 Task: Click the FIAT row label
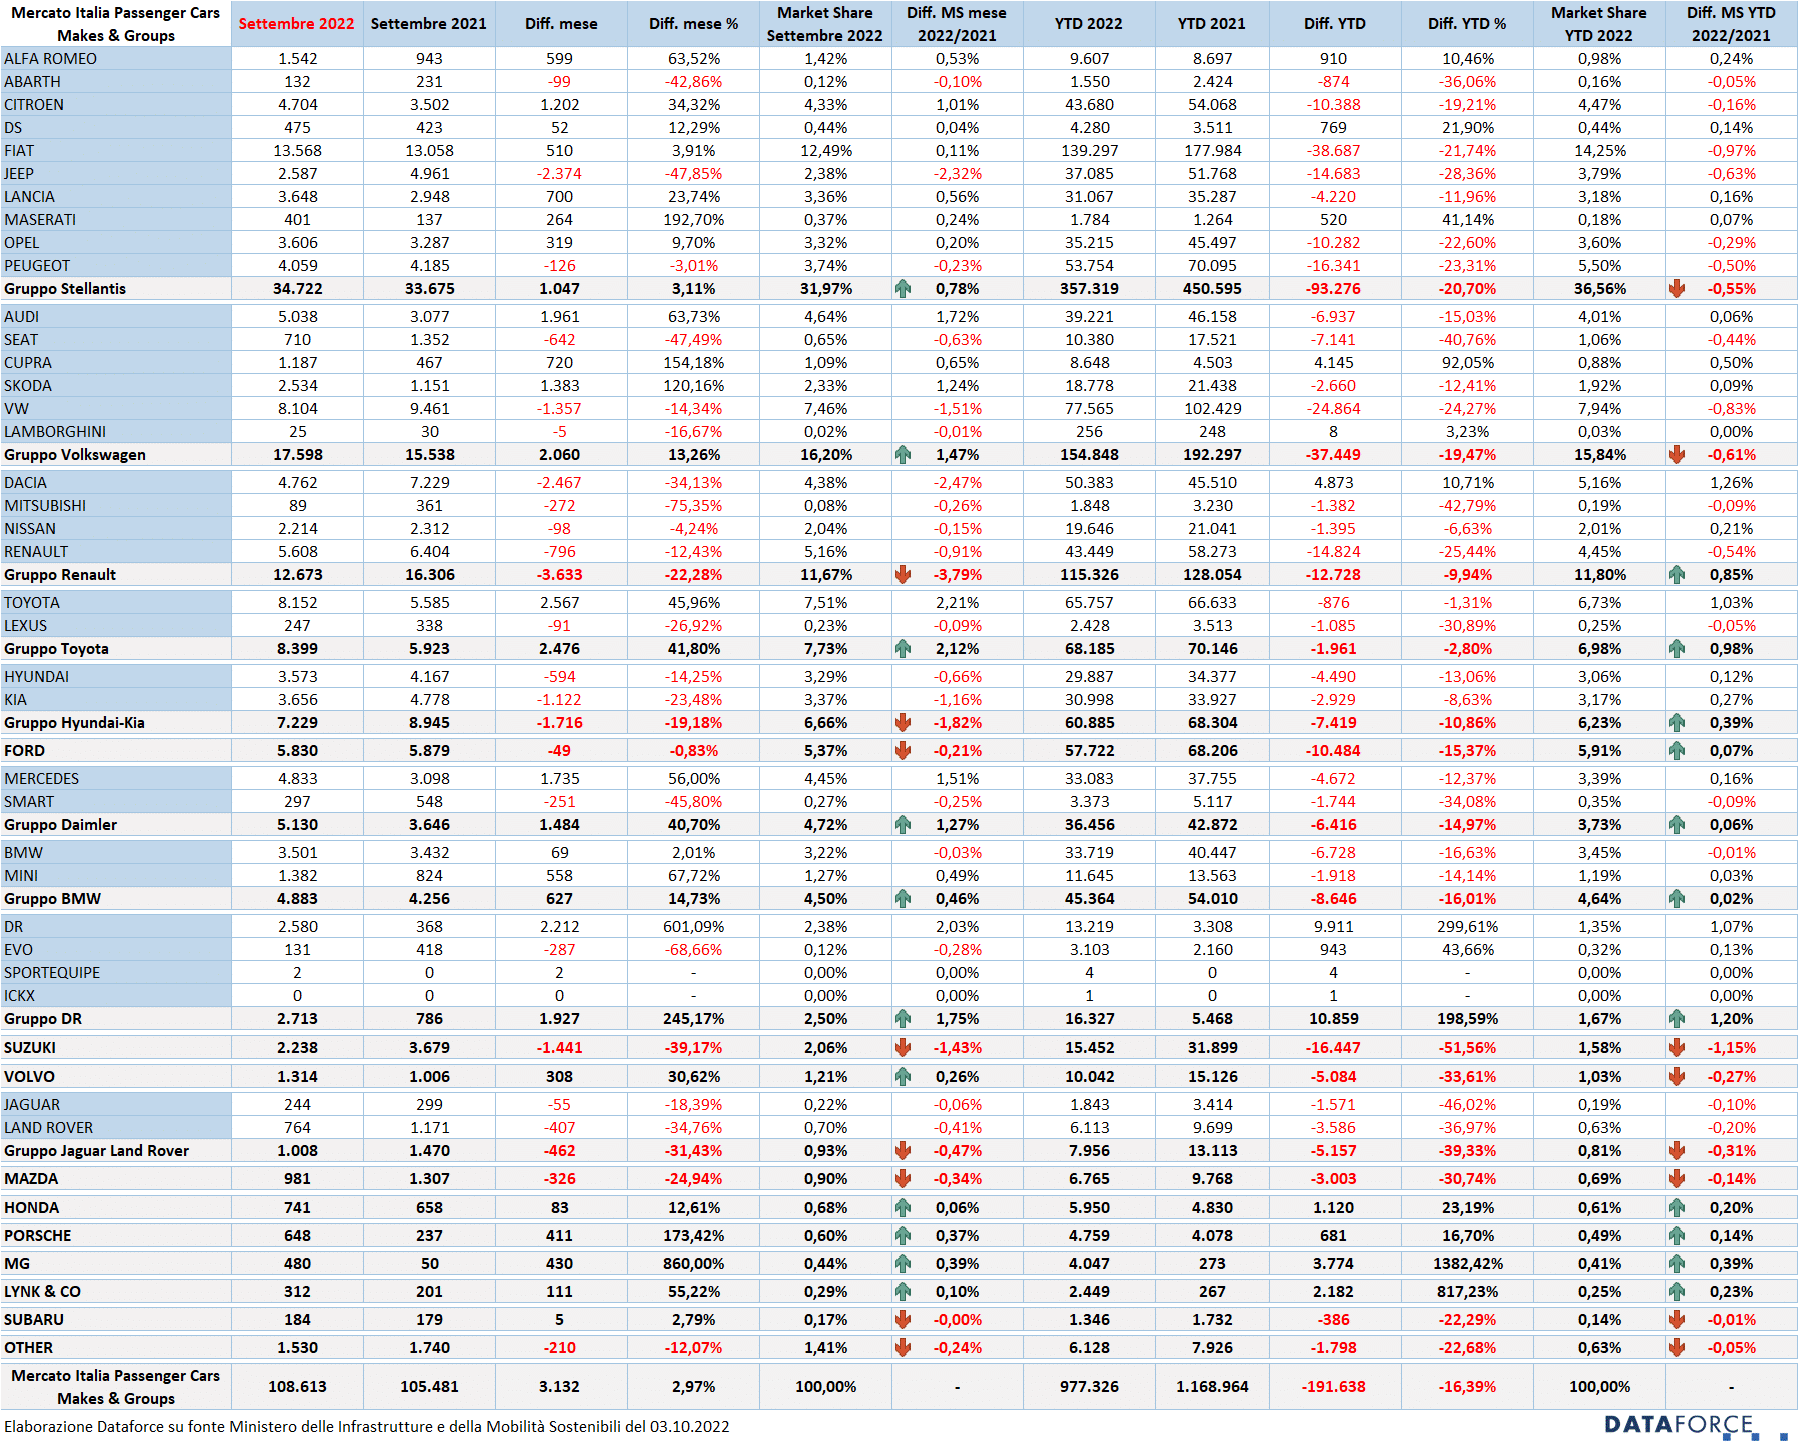(19, 151)
